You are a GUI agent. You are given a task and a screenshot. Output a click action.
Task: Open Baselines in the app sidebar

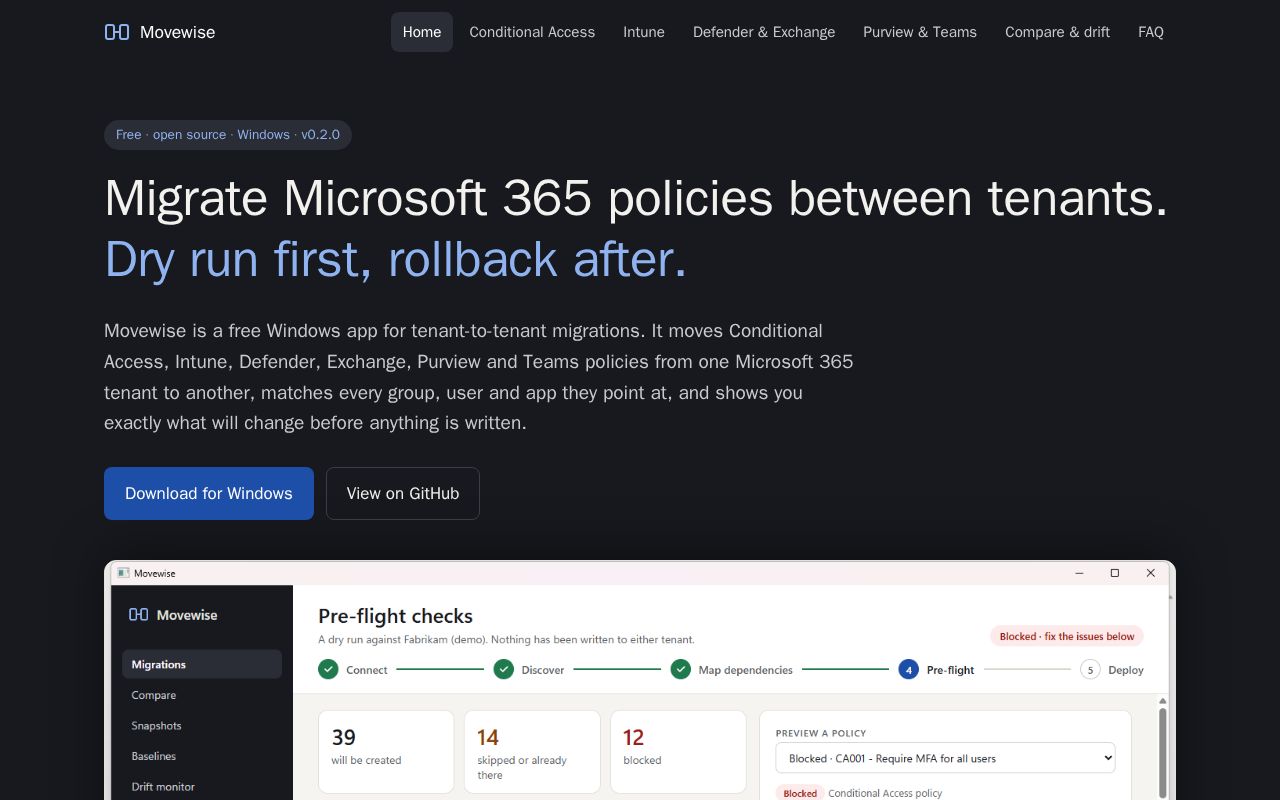(x=202, y=756)
